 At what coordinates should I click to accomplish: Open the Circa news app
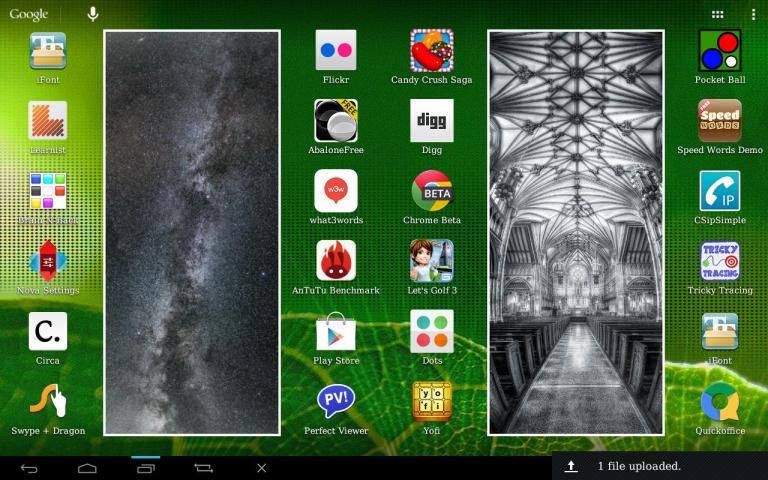click(48, 331)
